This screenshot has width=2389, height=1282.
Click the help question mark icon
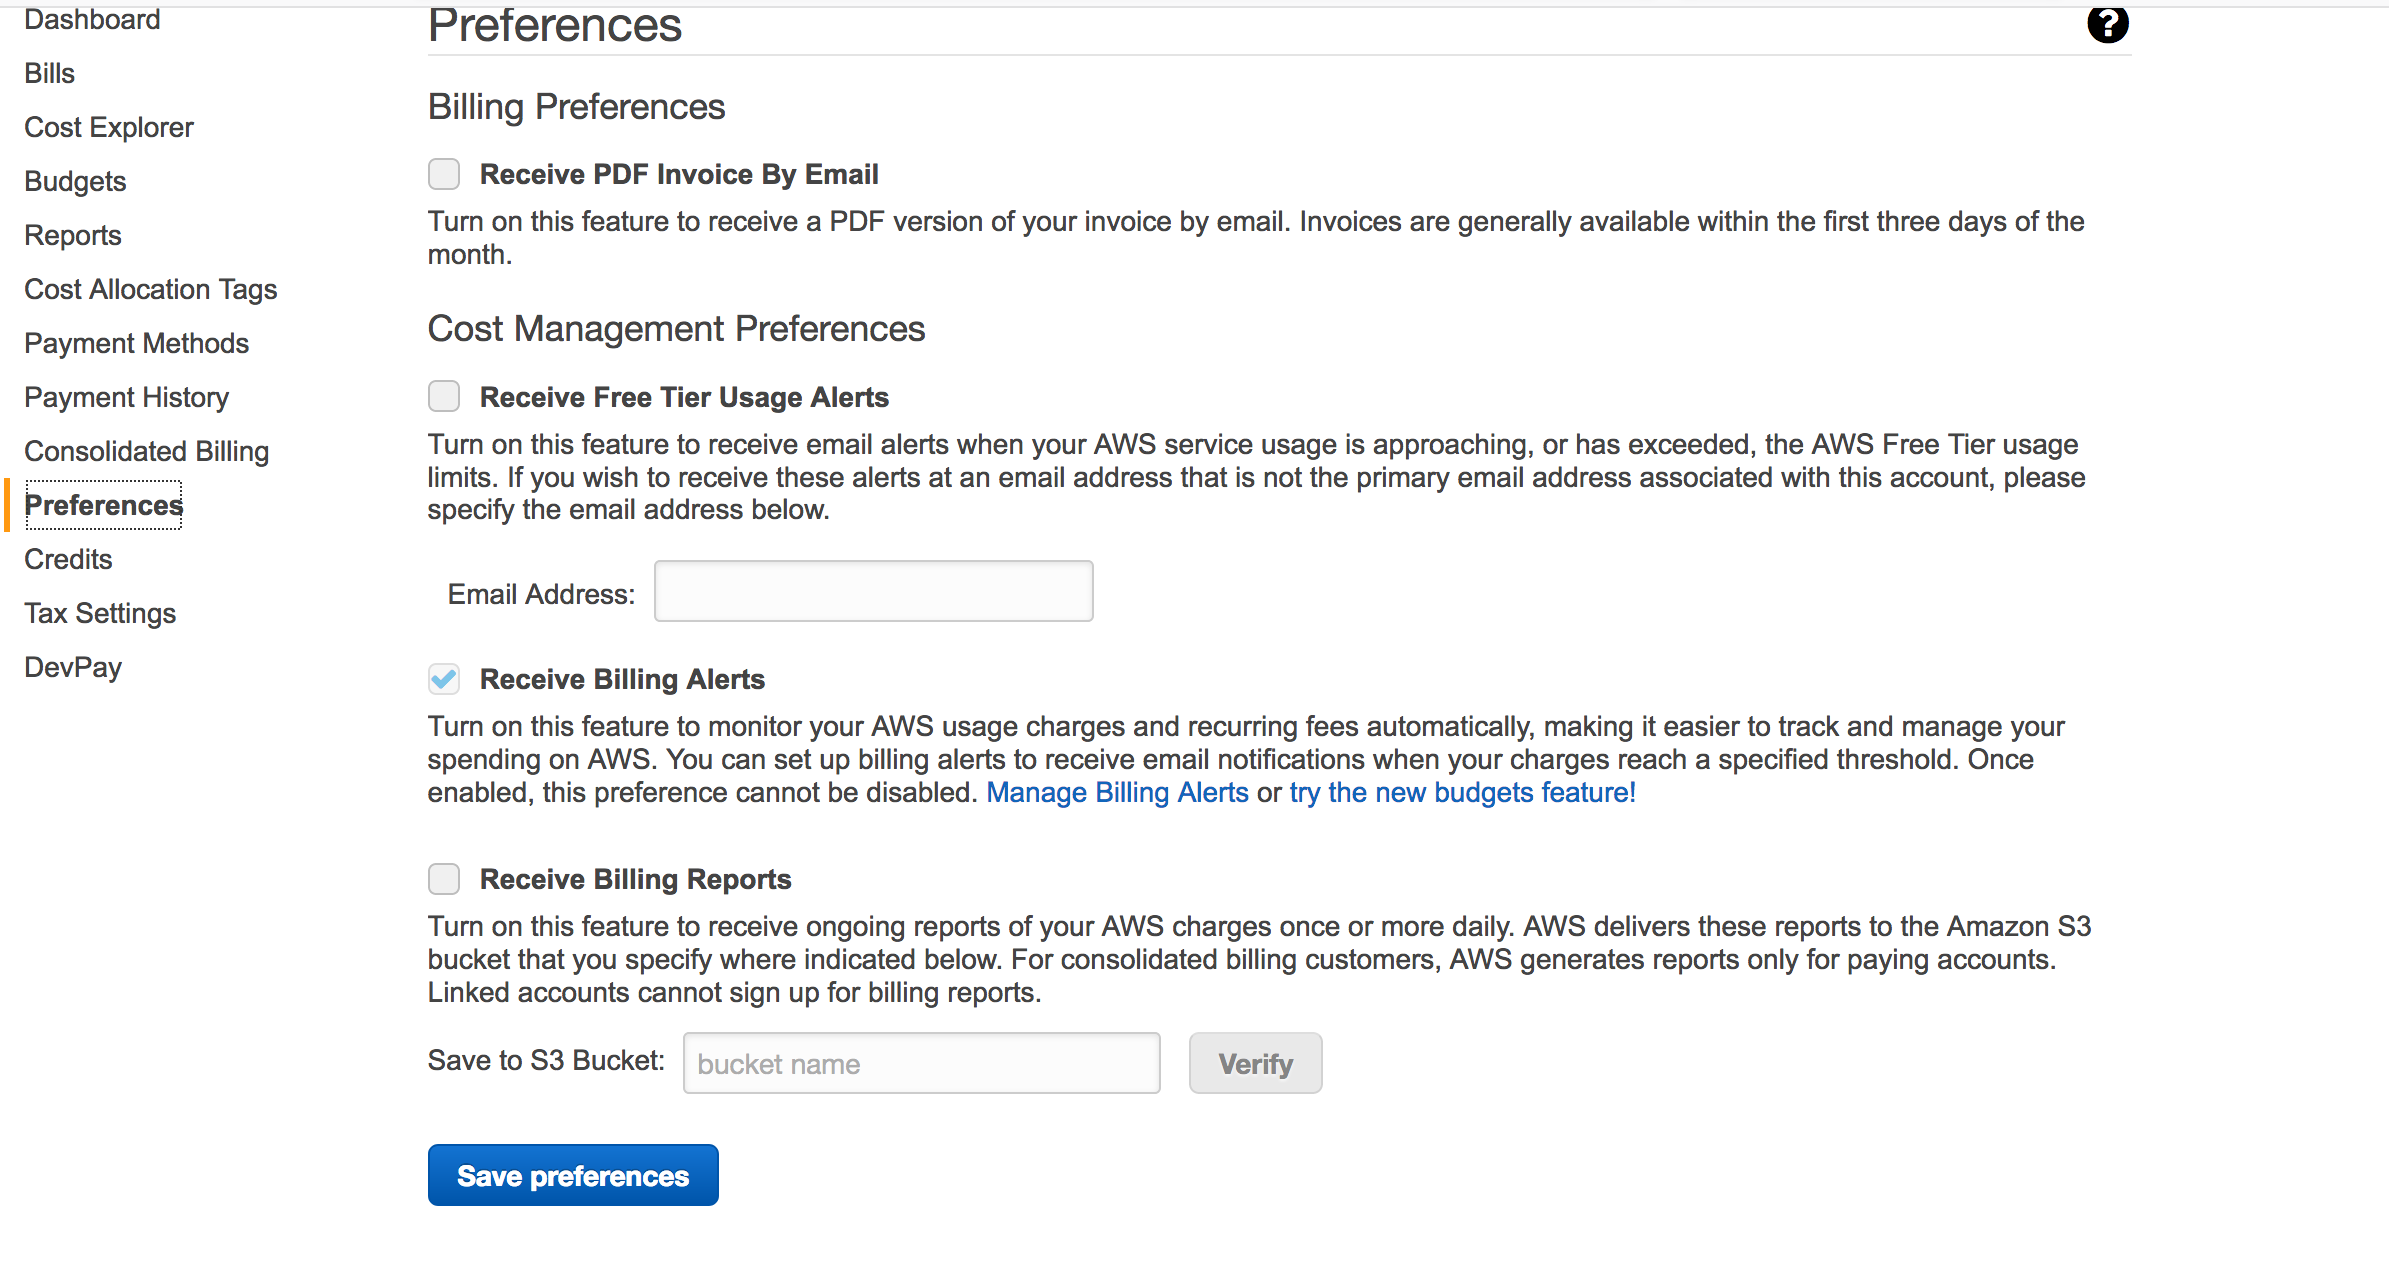click(2107, 24)
